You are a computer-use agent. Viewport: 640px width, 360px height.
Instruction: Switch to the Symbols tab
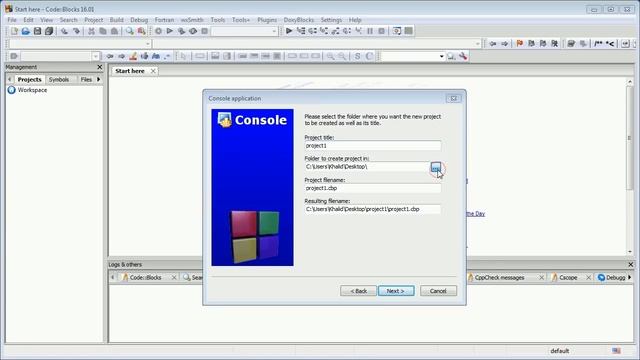pos(59,79)
